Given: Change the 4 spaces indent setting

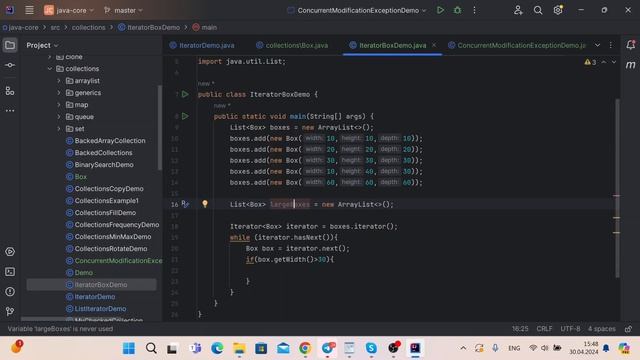Looking at the screenshot, I should click(x=602, y=329).
